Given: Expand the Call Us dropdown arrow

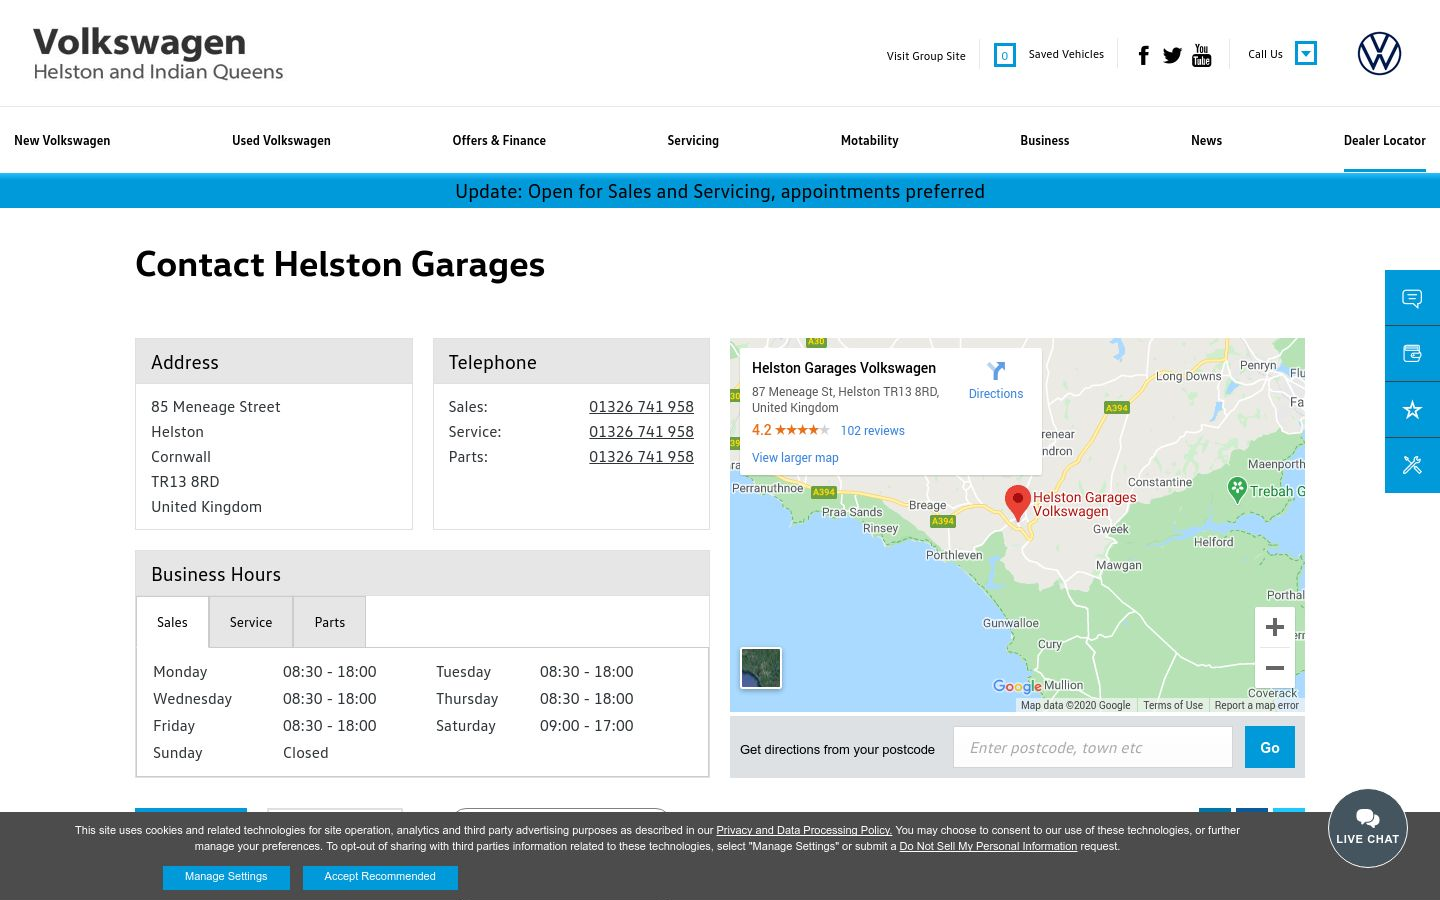Looking at the screenshot, I should (1306, 53).
